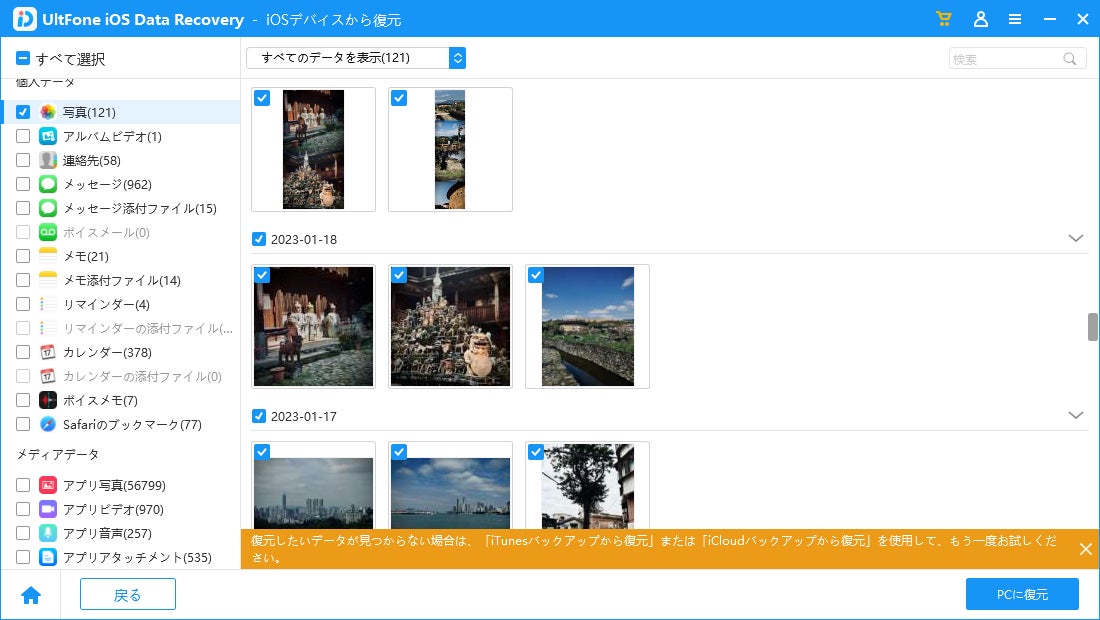Click the search magnifier icon
Viewport: 1100px width, 620px height.
(x=1069, y=59)
